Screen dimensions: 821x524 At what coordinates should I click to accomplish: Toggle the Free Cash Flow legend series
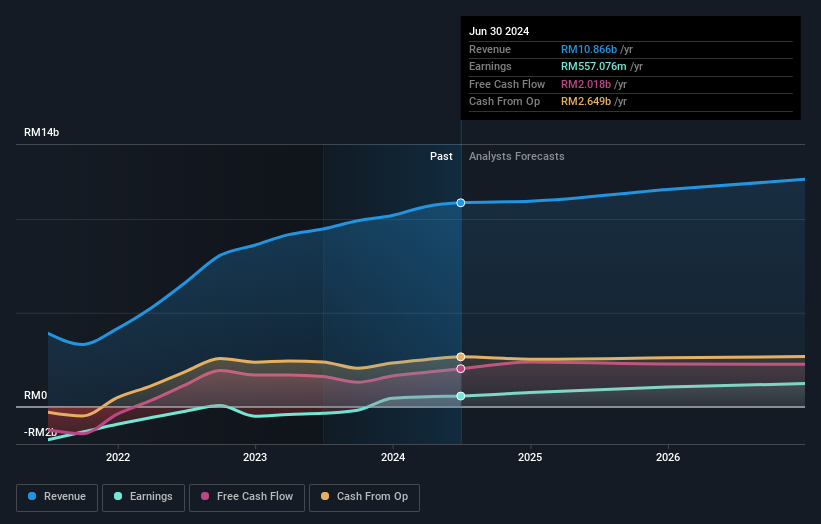(x=247, y=497)
